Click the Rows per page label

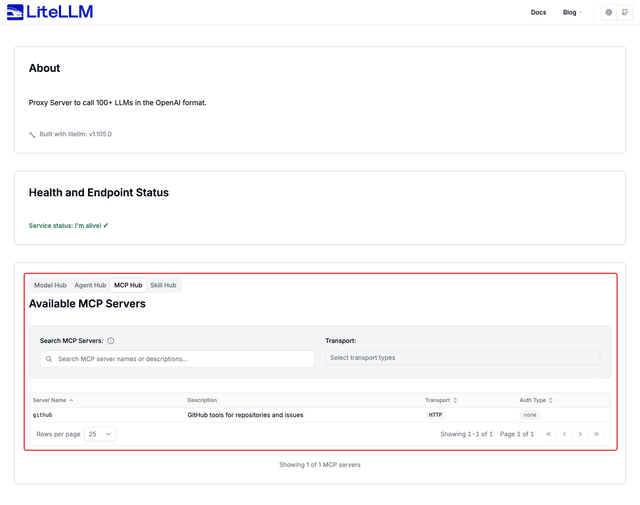tap(58, 434)
